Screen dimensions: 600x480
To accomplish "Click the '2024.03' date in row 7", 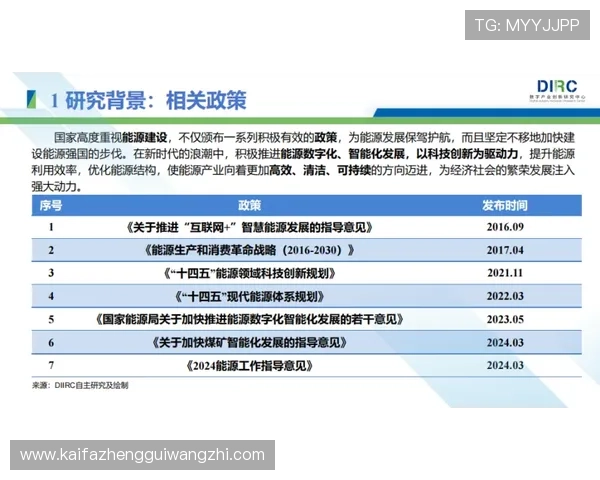I will point(505,365).
